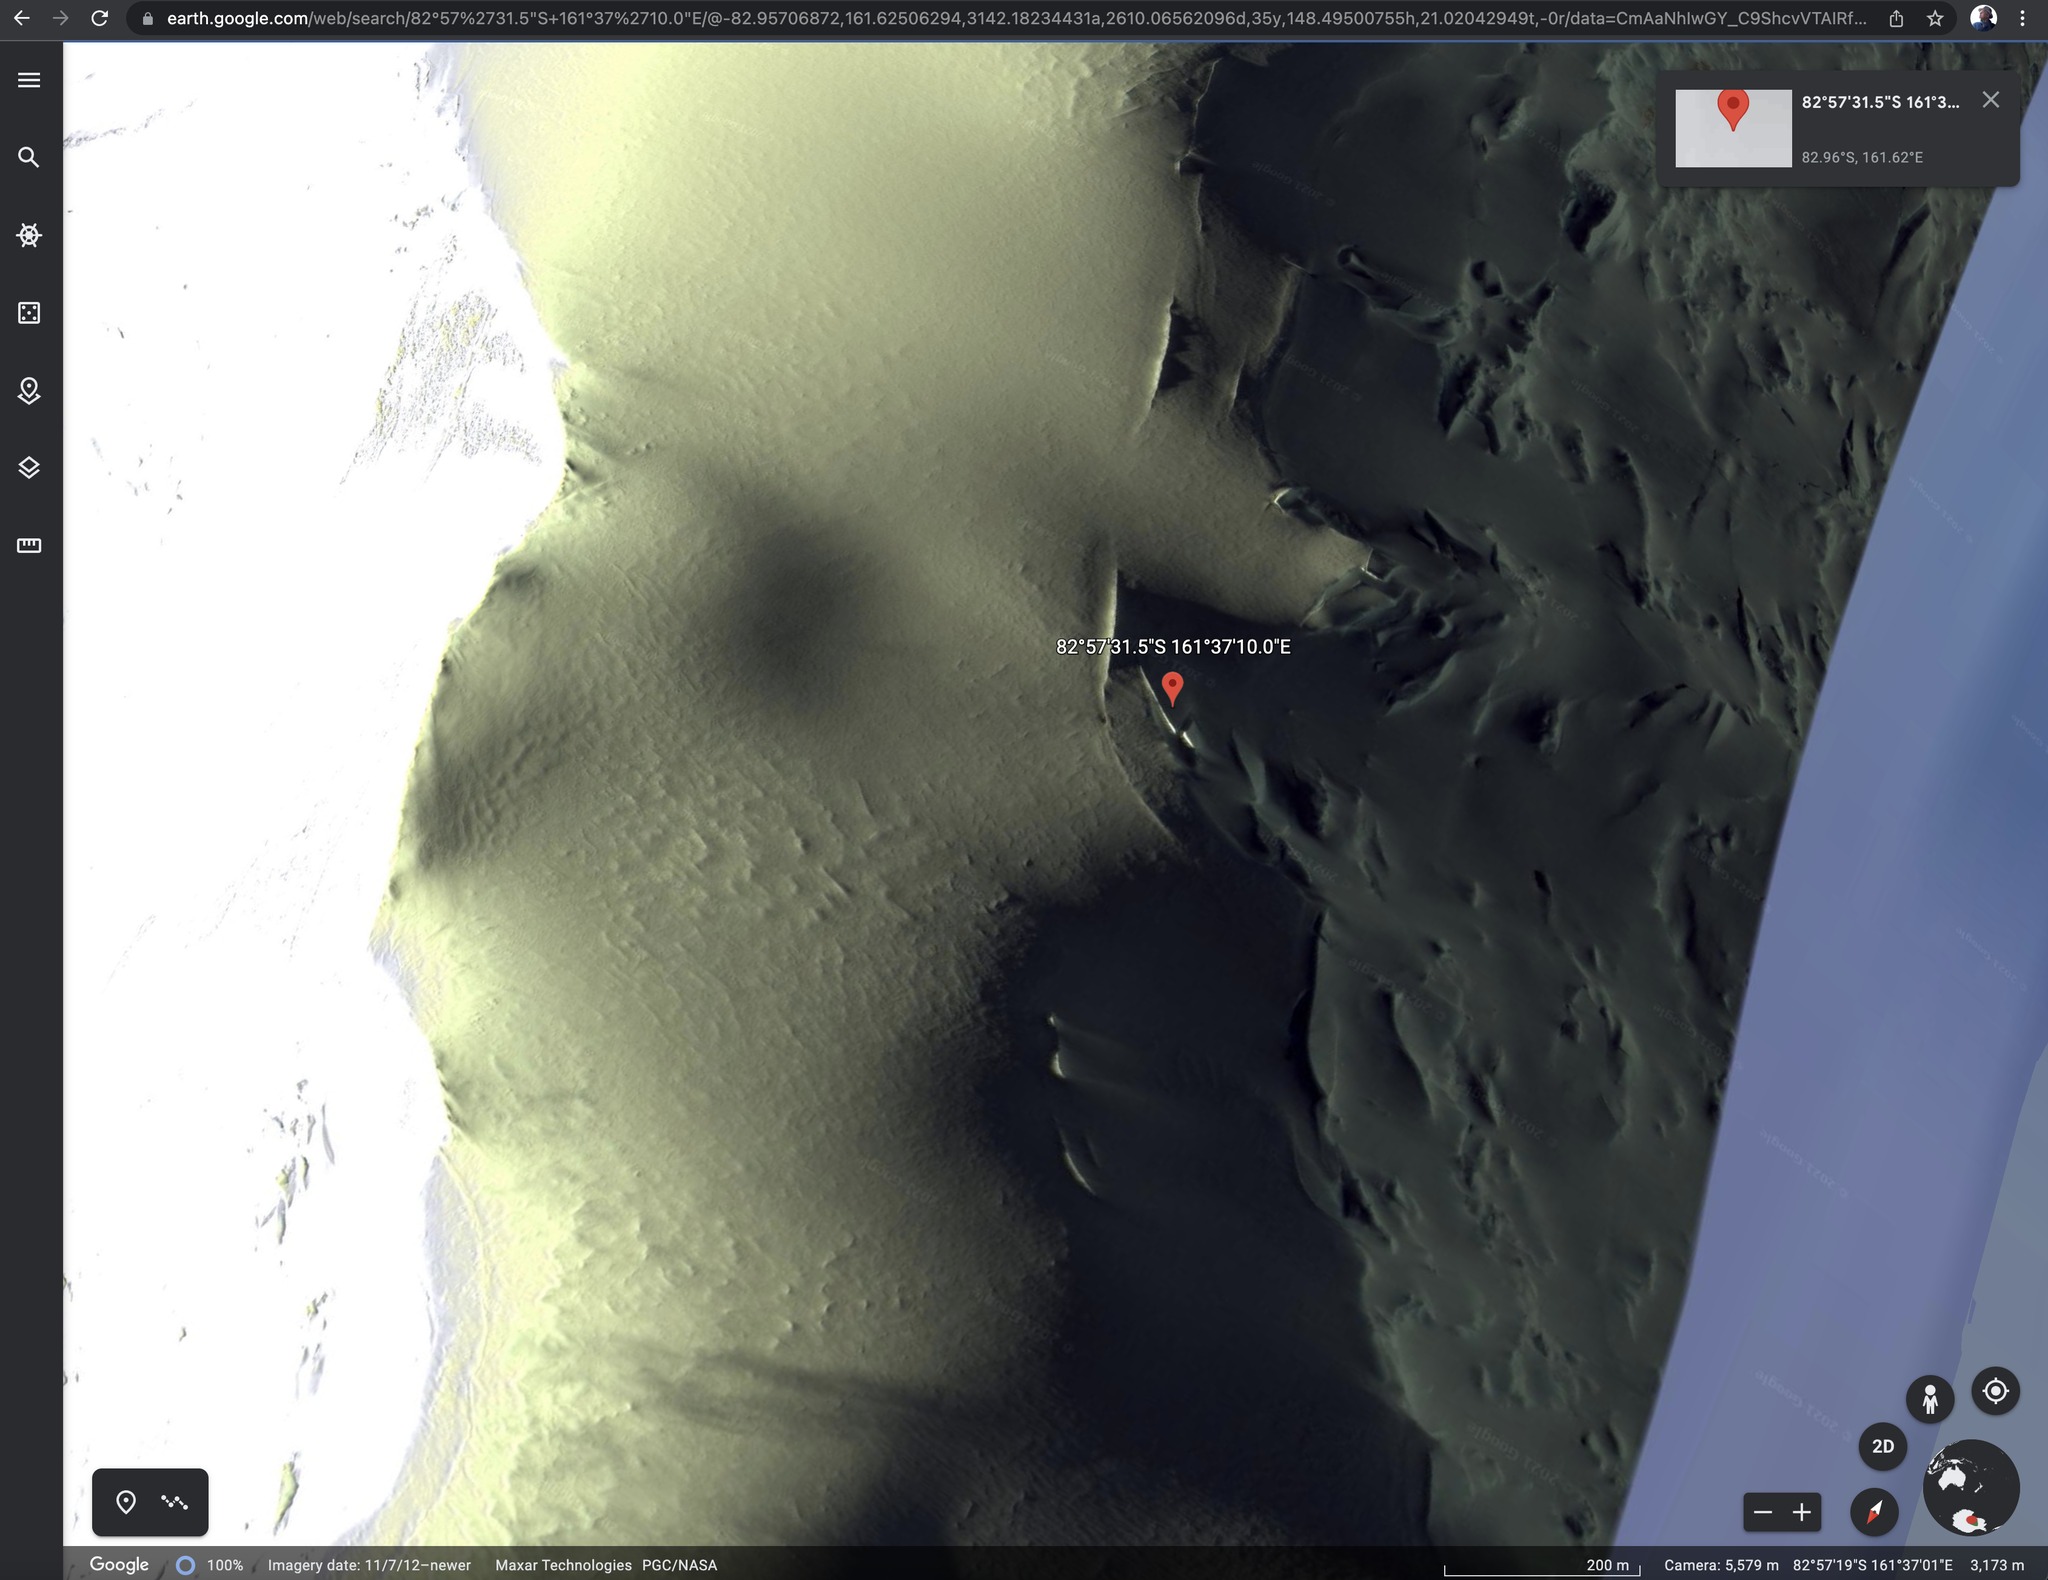
Task: Click the Search magnifier icon
Action: coord(29,158)
